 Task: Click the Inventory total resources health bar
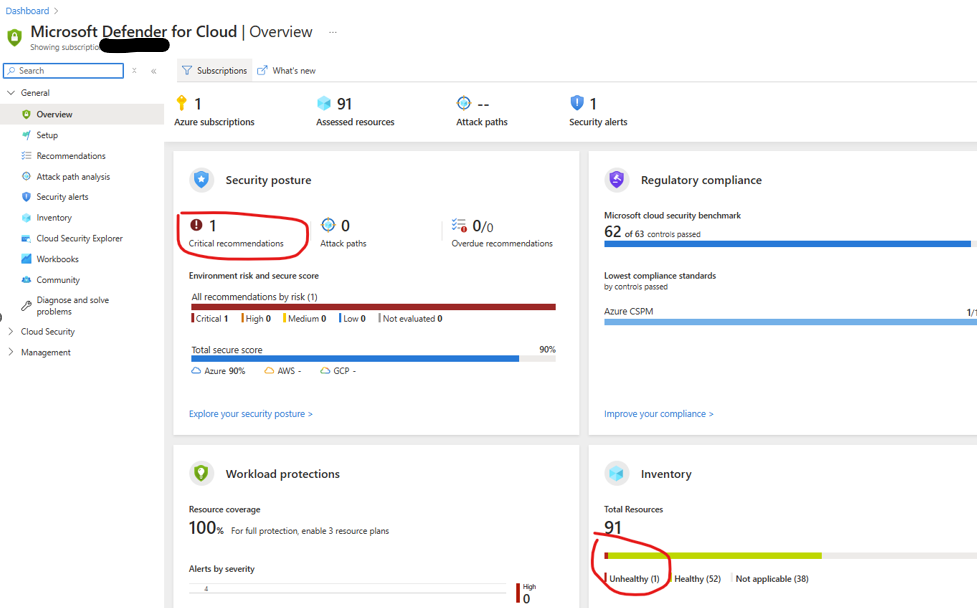pos(790,556)
